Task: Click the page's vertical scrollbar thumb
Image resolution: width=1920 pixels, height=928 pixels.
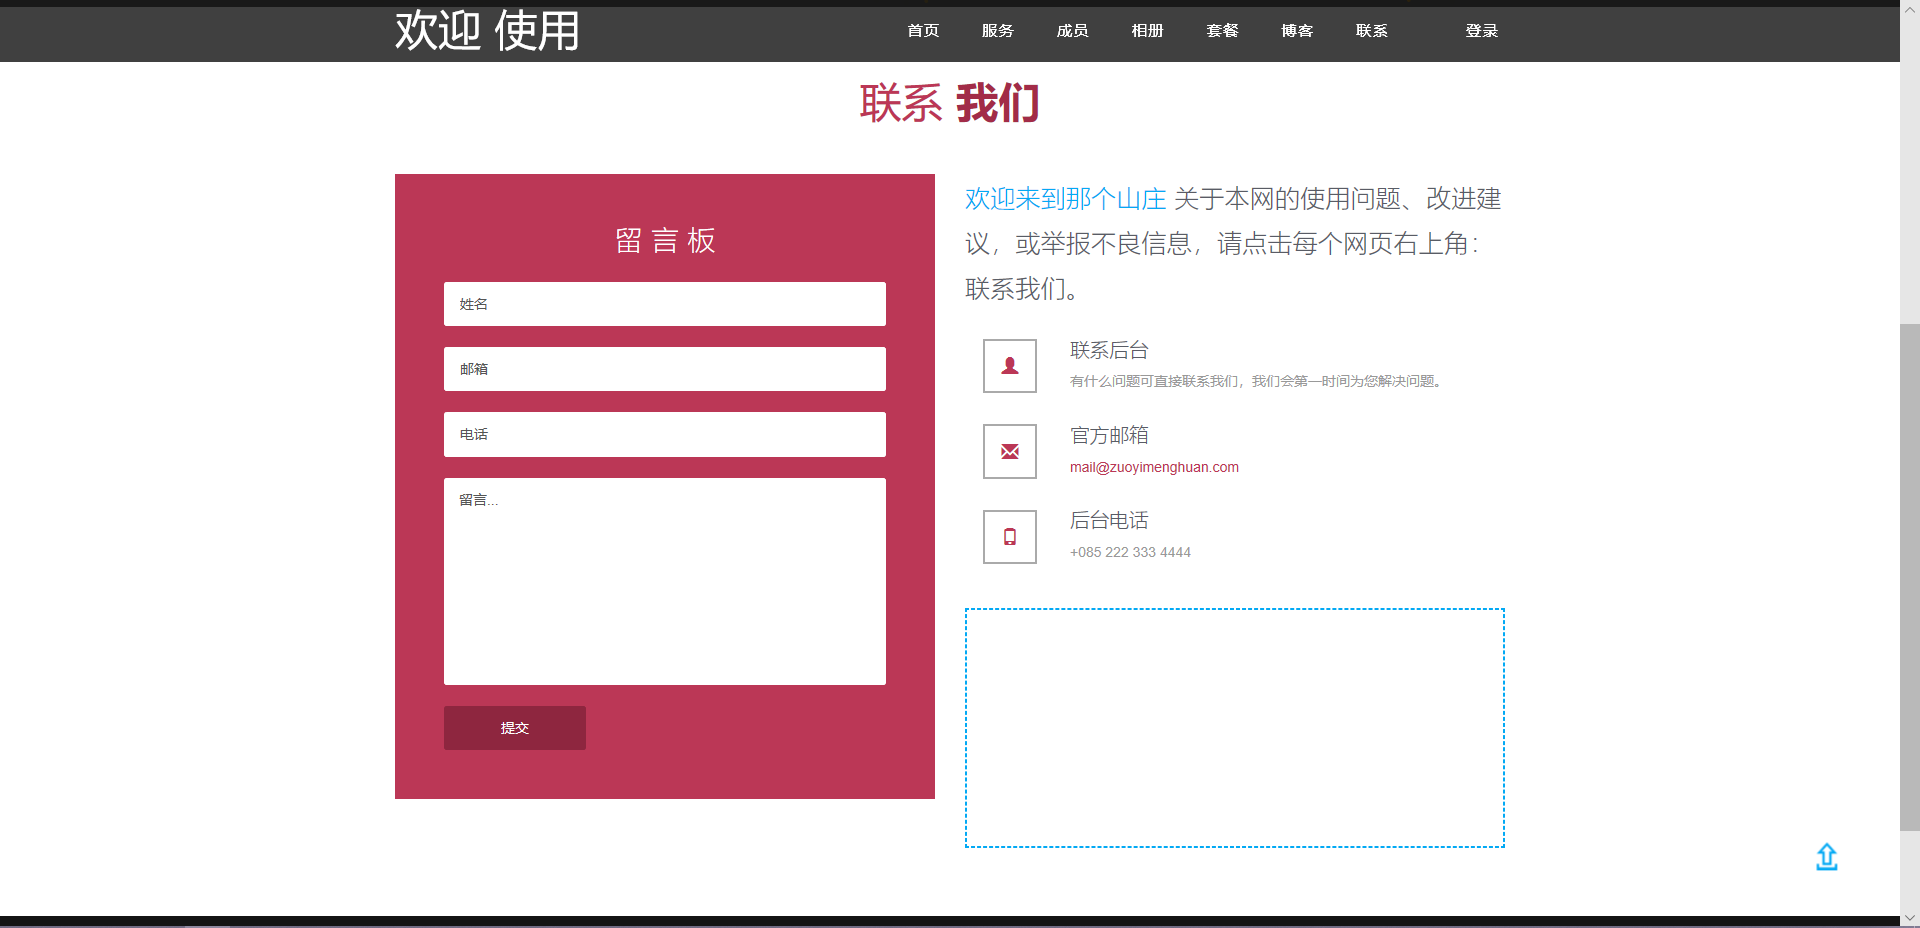Action: [x=1909, y=576]
